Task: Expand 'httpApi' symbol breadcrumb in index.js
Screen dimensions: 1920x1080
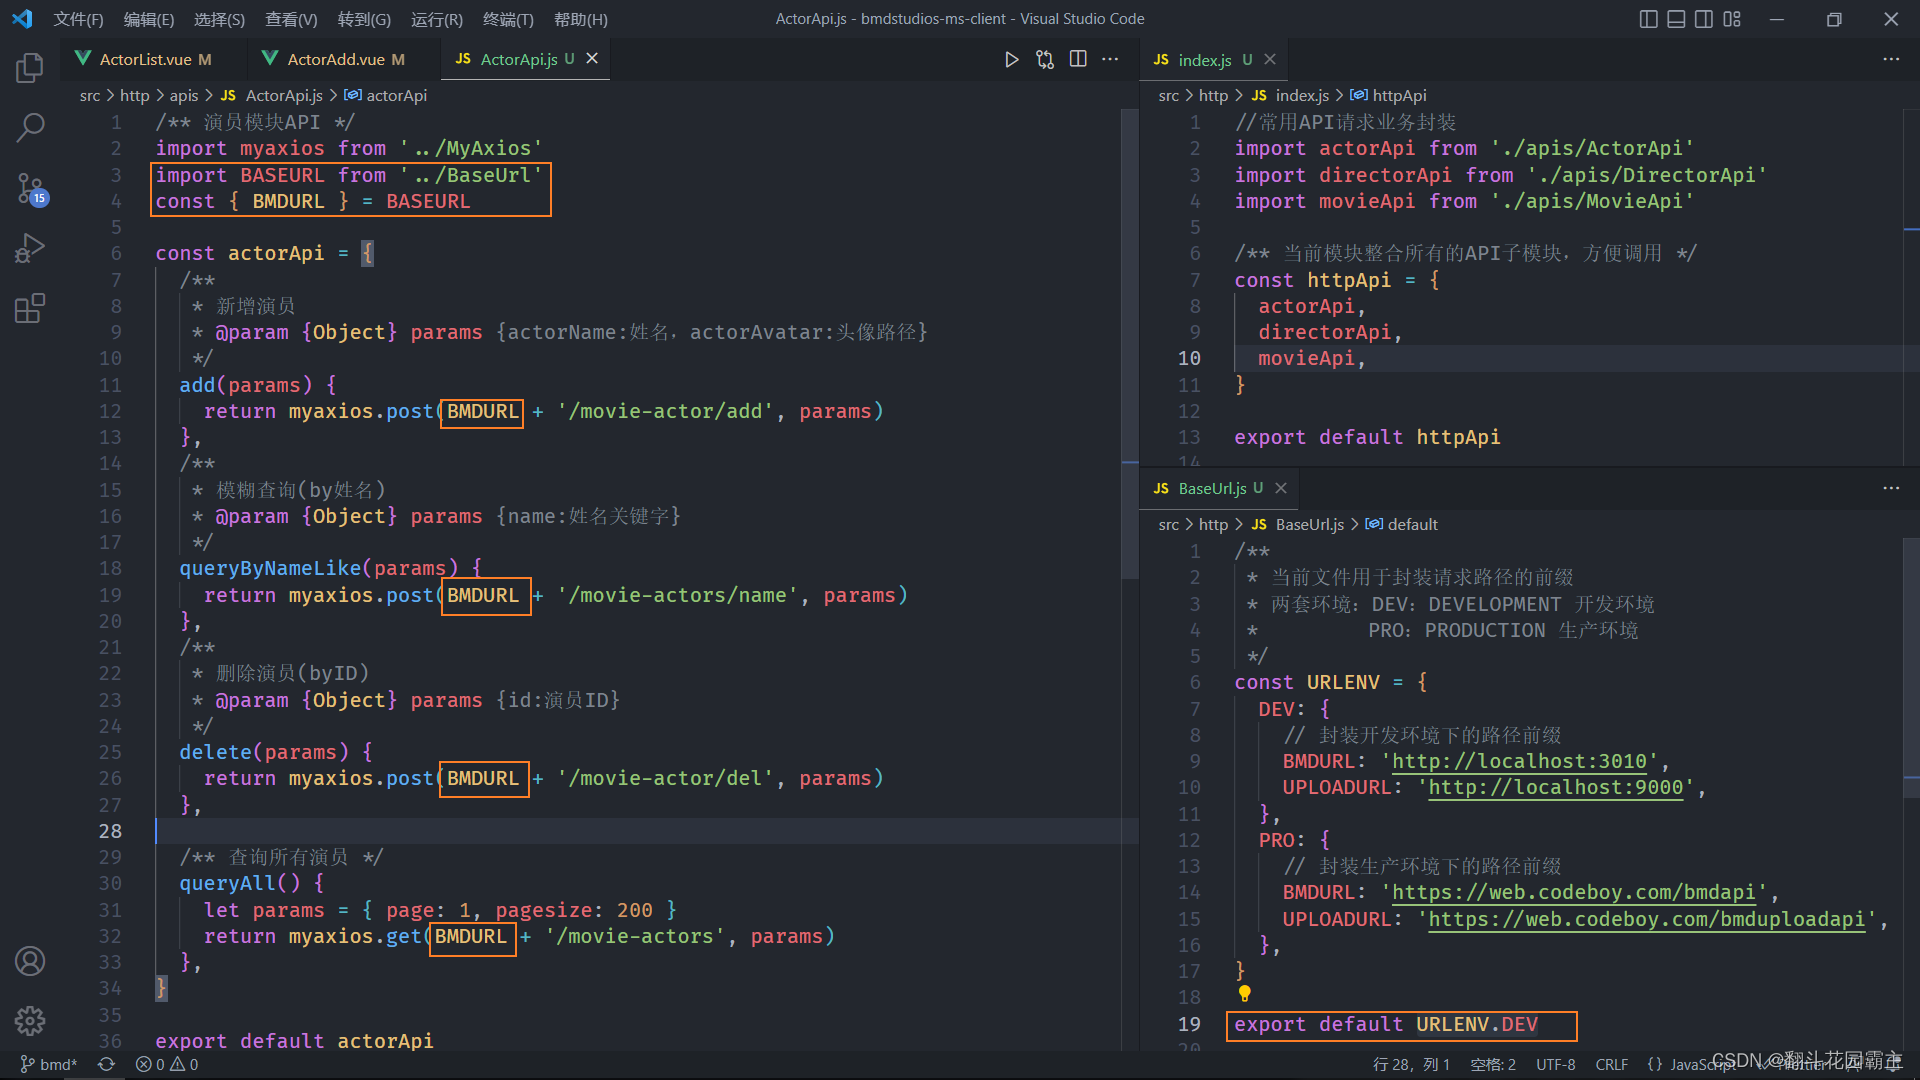Action: [1388, 95]
